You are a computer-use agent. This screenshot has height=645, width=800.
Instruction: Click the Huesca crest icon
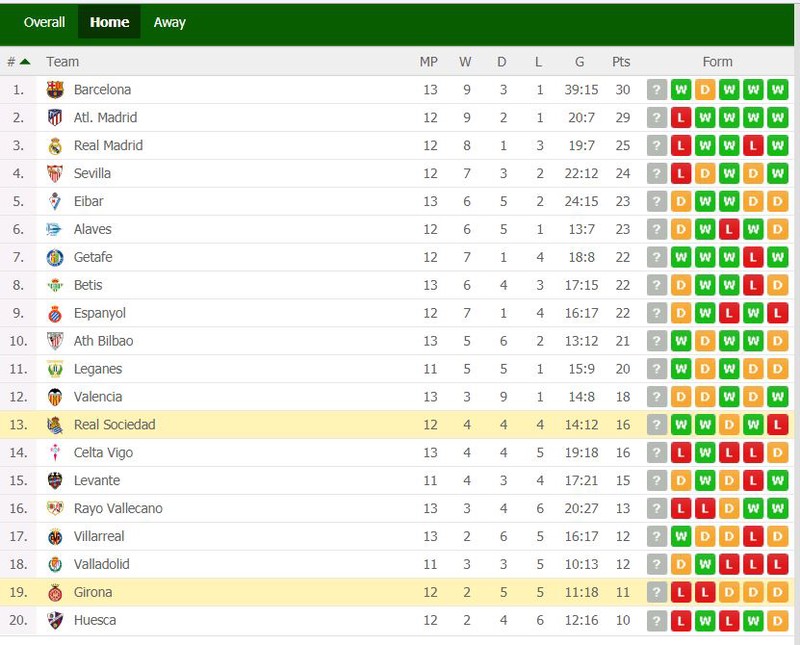[x=55, y=621]
